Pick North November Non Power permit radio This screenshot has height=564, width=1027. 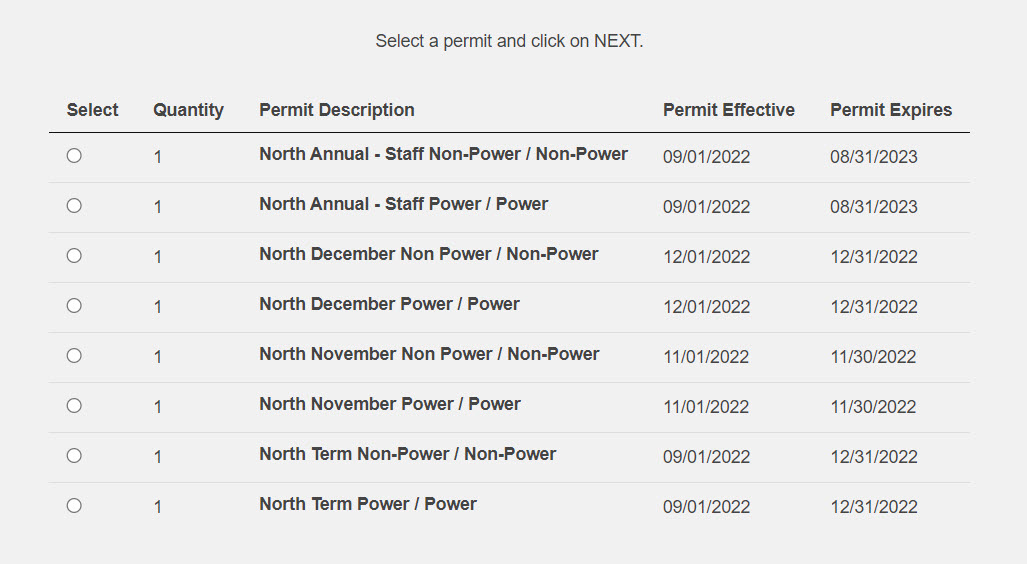74,356
